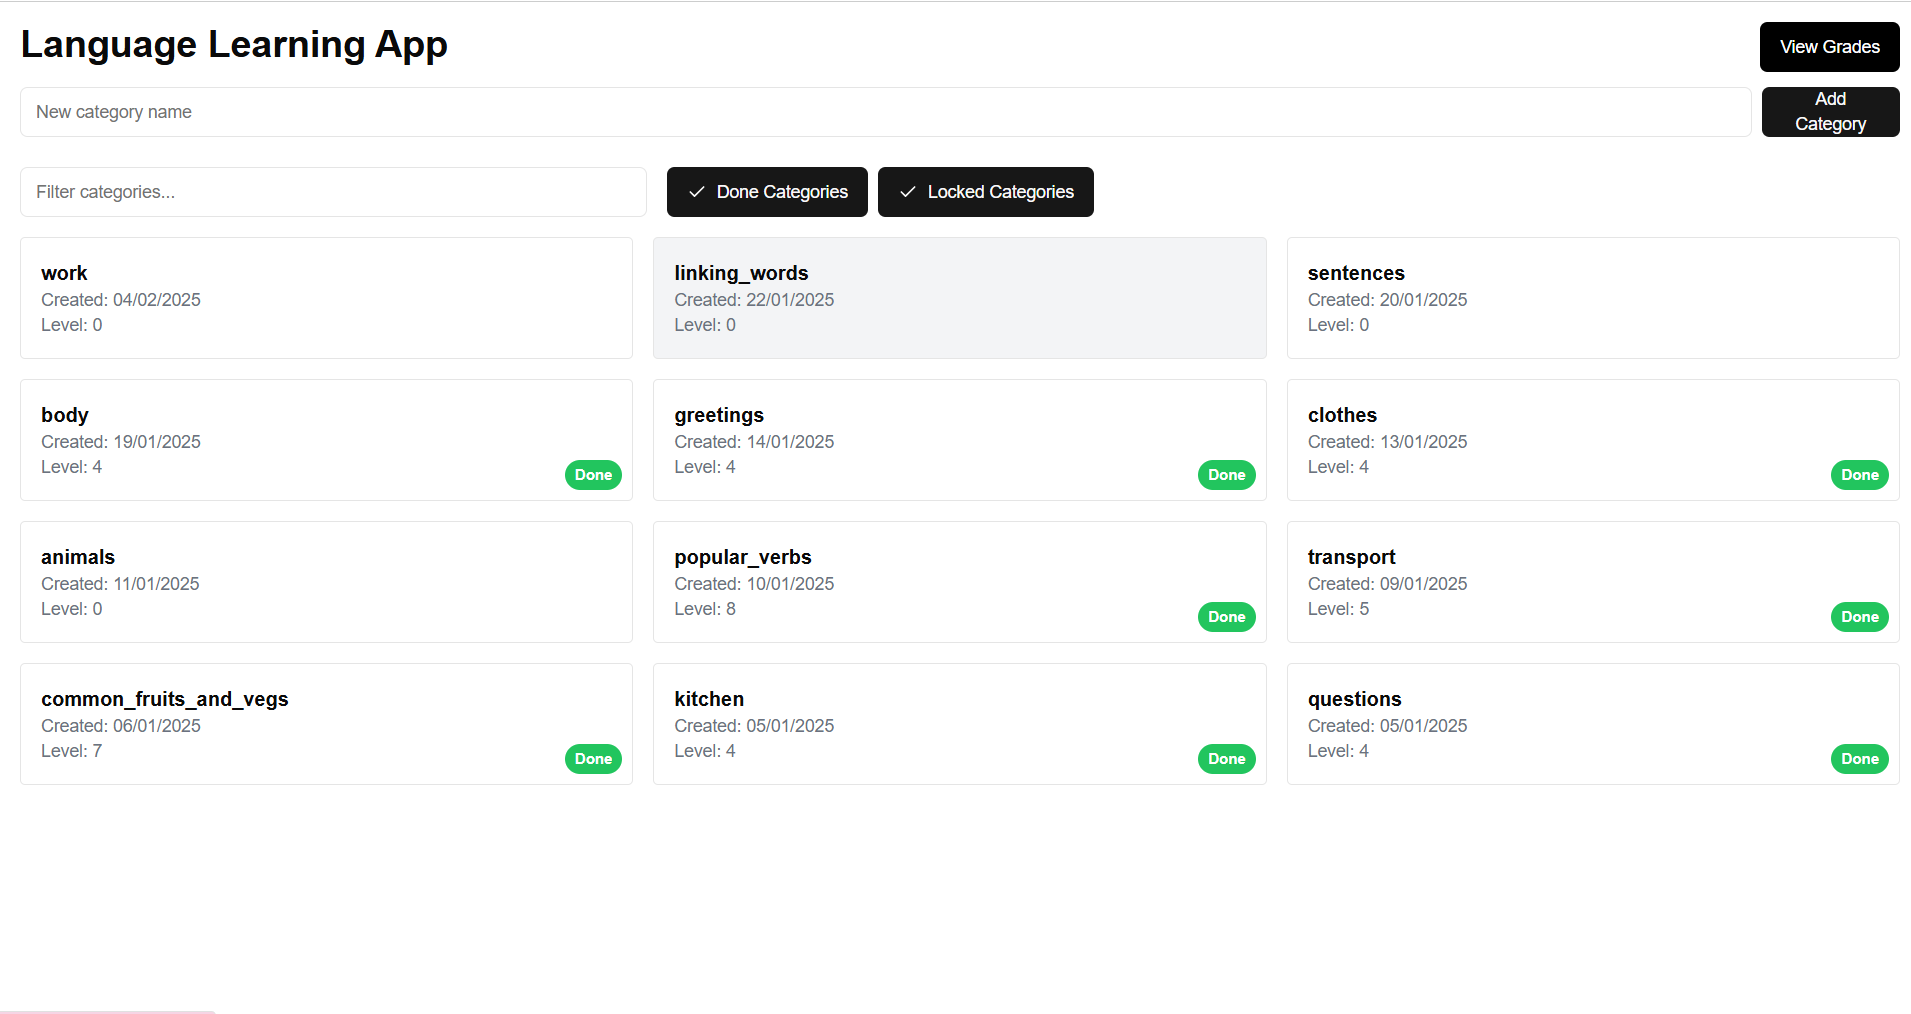This screenshot has width=1911, height=1014.
Task: Select the common_fruits_and_vegs category title
Action: [x=165, y=699]
